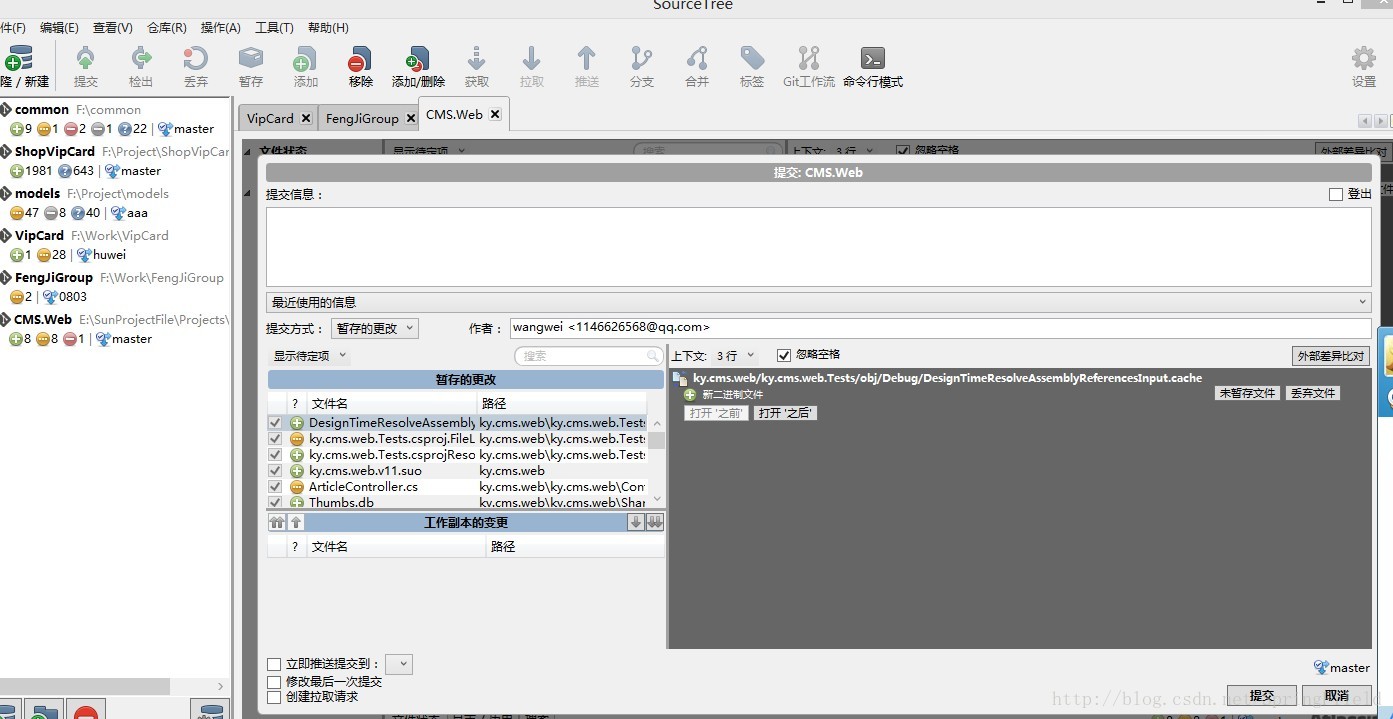Click the 丢弃 (Discard) toolbar icon

tap(196, 66)
